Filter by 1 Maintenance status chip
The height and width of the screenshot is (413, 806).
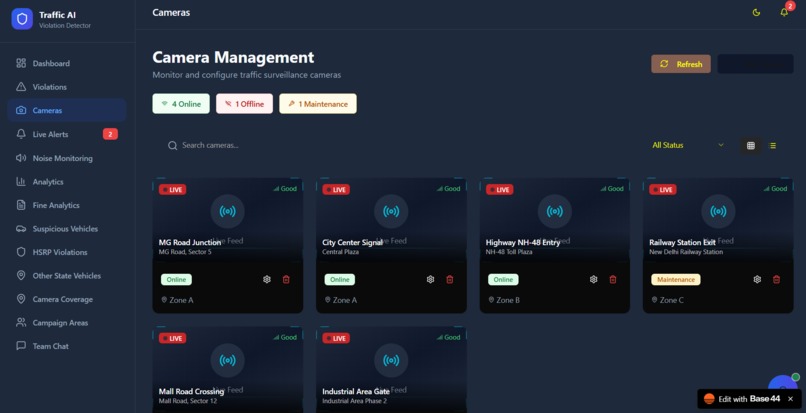tap(318, 103)
